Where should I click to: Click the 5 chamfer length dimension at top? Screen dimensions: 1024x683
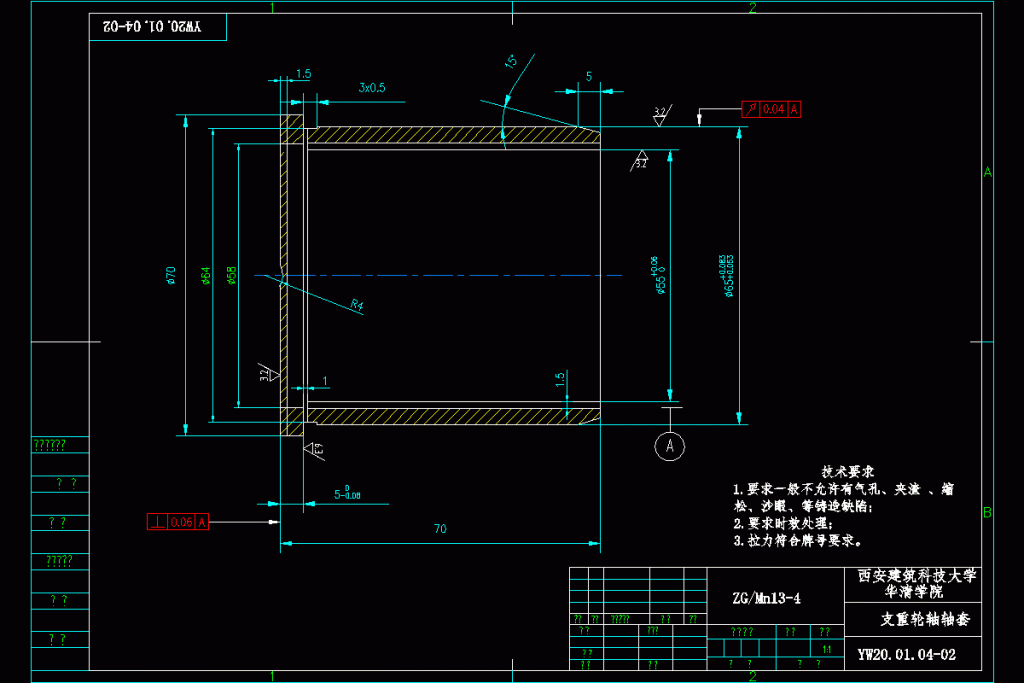coord(589,76)
